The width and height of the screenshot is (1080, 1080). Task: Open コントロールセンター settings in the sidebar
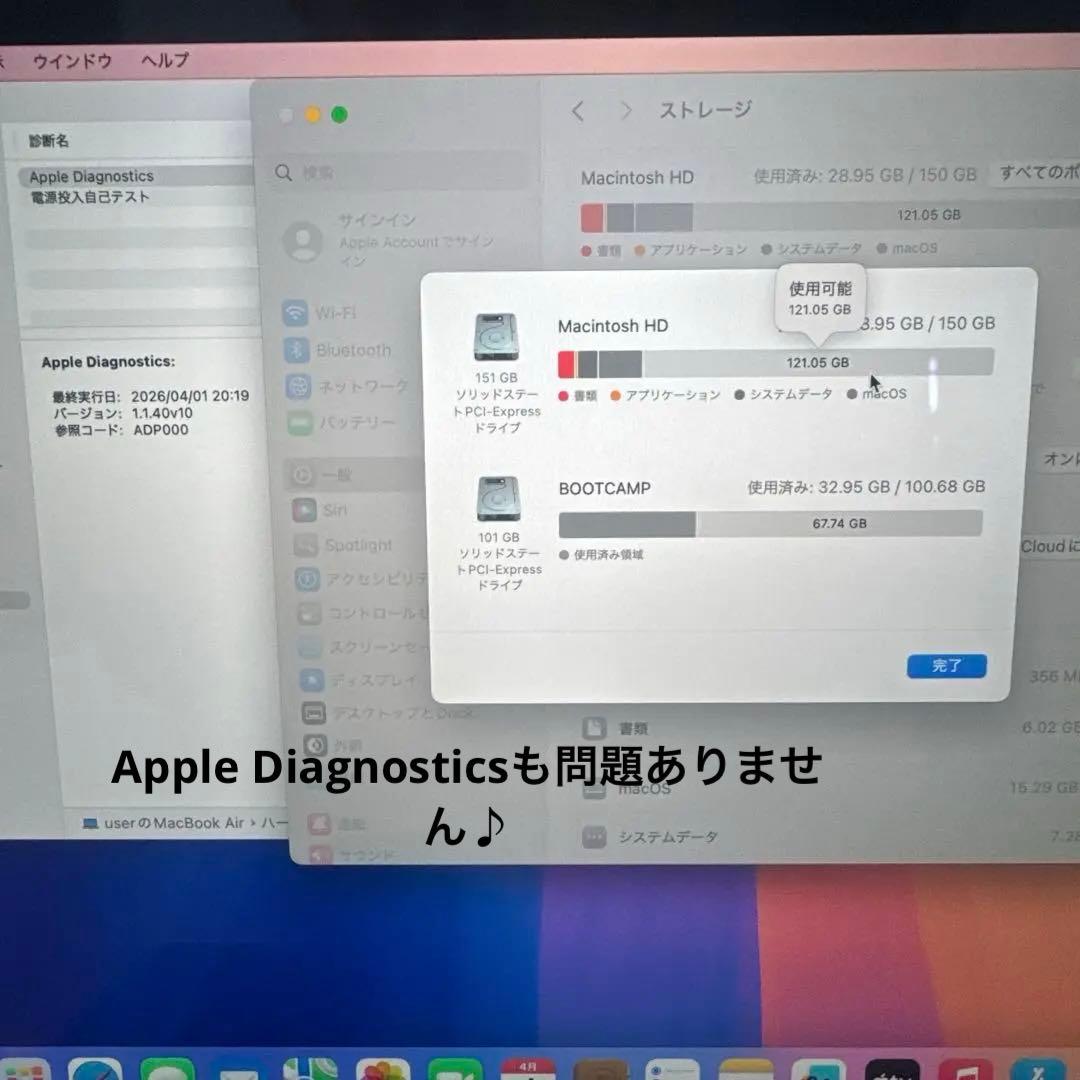[363, 612]
